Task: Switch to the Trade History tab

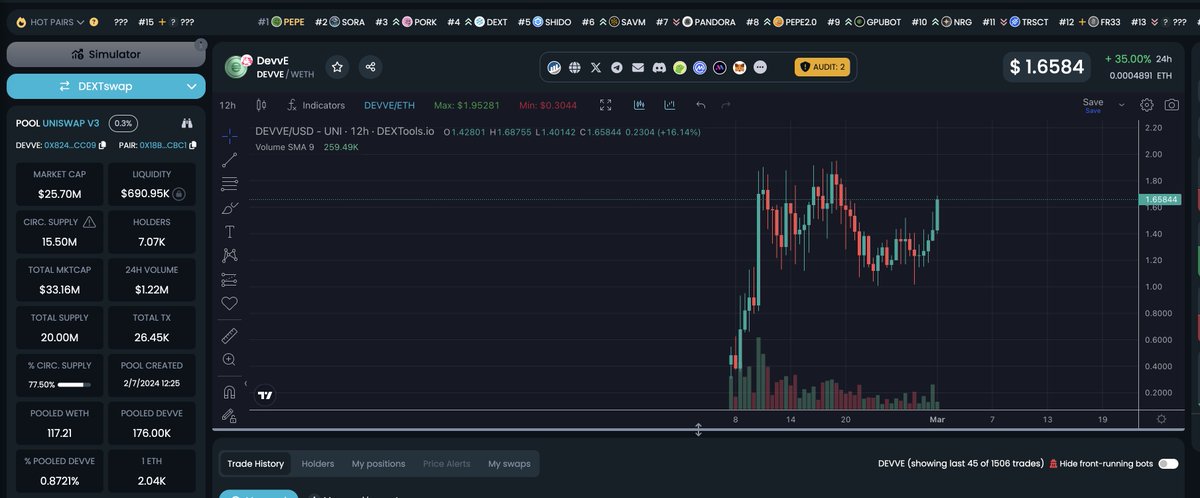Action: pyautogui.click(x=256, y=463)
